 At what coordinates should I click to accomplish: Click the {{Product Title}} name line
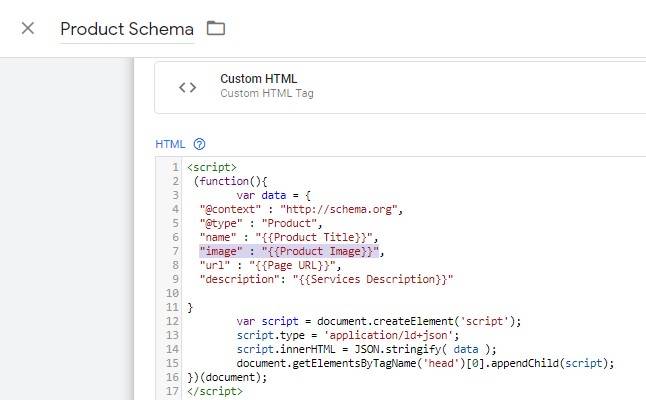[x=288, y=237]
